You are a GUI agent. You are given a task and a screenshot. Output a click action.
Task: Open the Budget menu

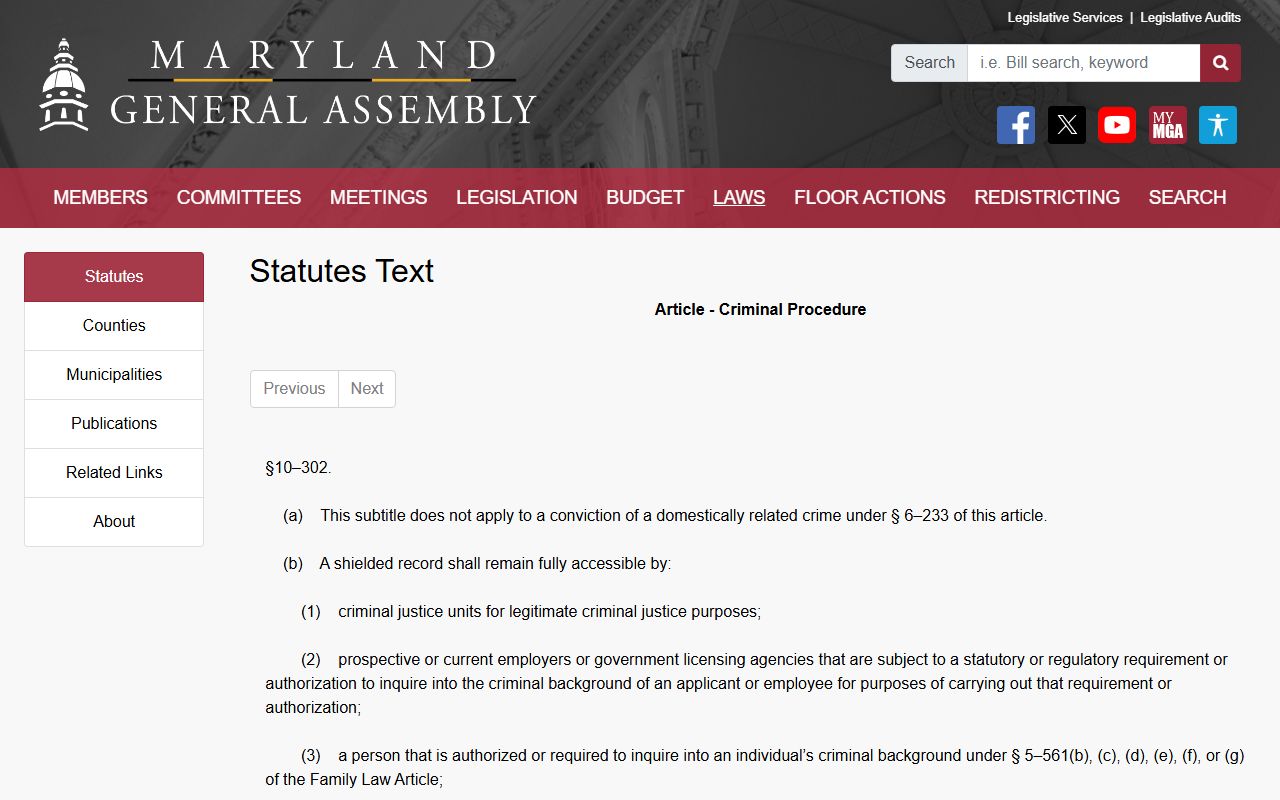[645, 198]
